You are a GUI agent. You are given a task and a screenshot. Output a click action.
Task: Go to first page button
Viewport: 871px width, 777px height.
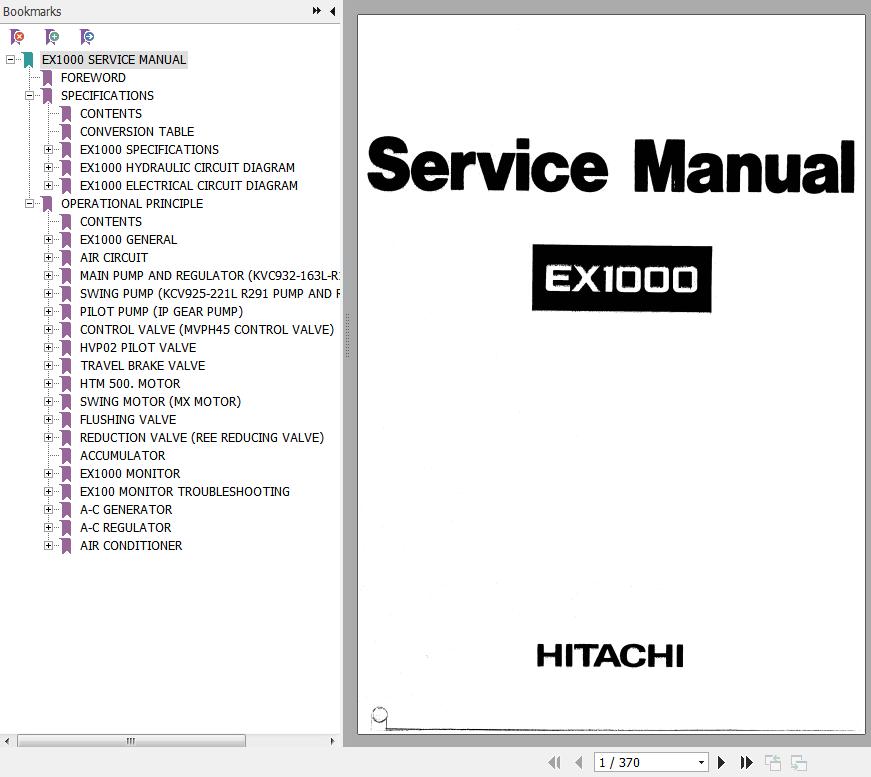pyautogui.click(x=554, y=763)
